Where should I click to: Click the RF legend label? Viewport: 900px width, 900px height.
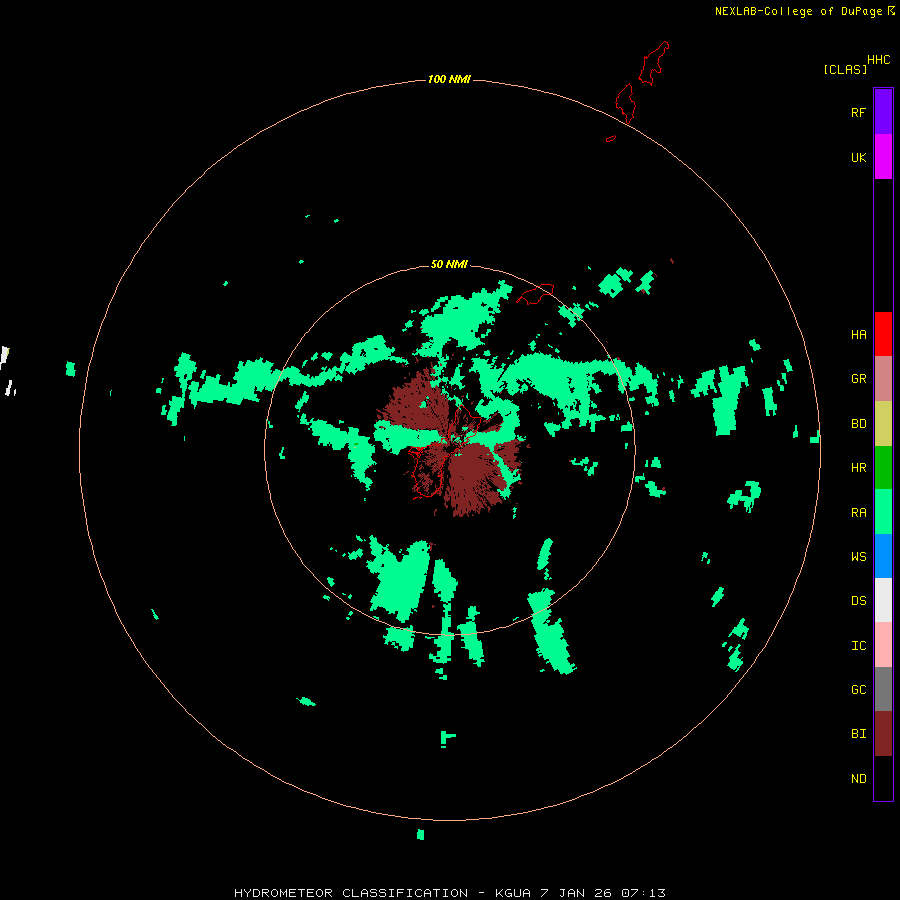[x=858, y=112]
